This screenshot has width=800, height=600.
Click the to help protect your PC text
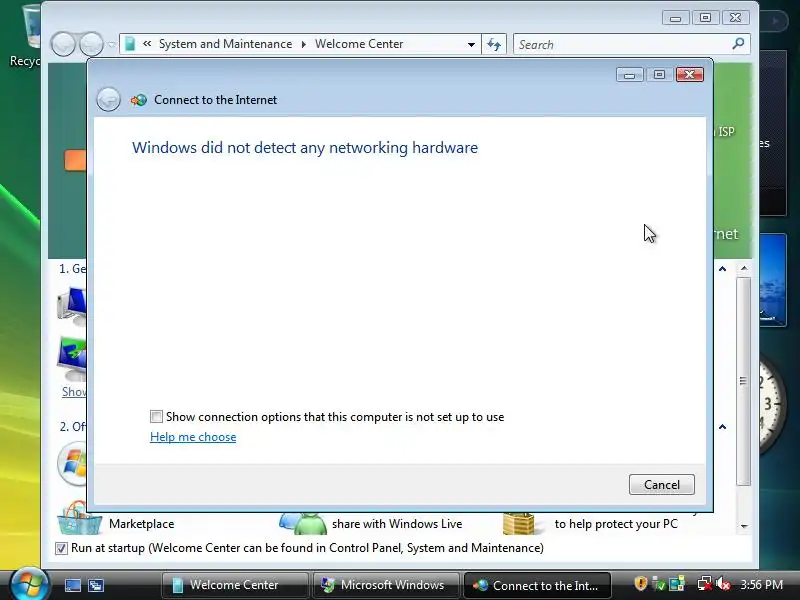pyautogui.click(x=616, y=524)
